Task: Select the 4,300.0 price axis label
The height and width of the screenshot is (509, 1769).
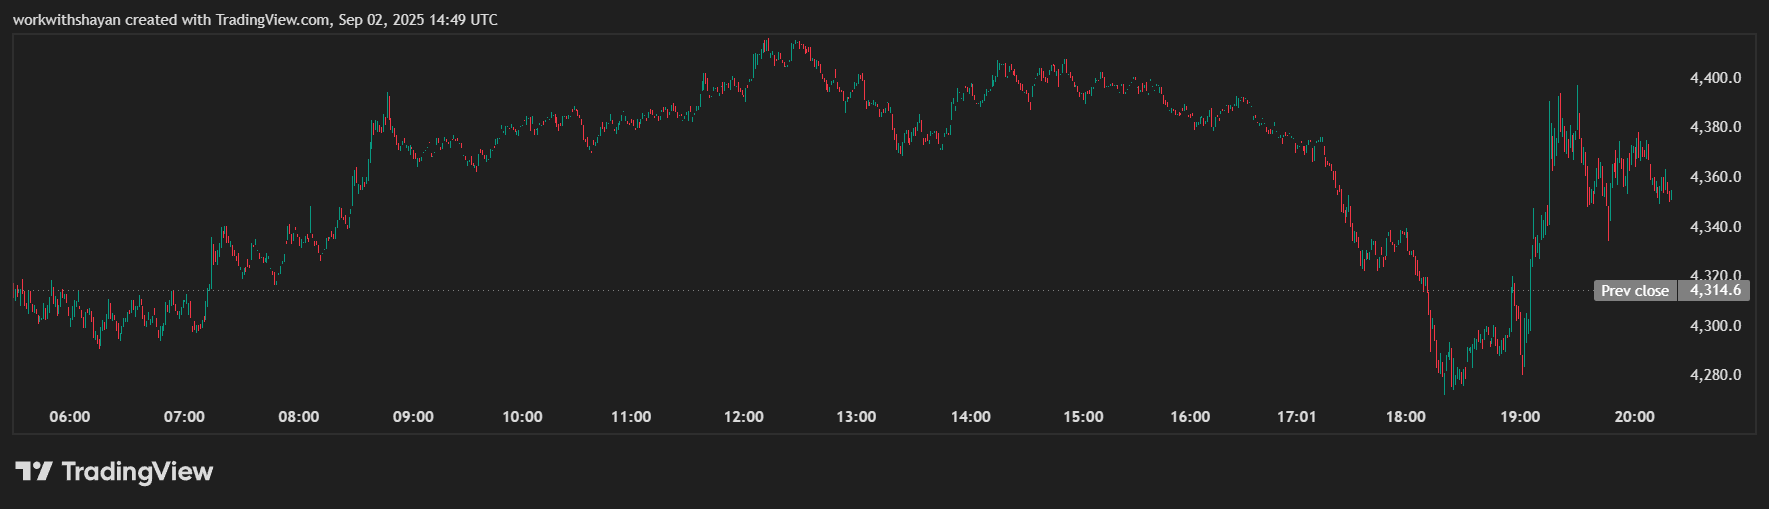Action: tap(1715, 326)
